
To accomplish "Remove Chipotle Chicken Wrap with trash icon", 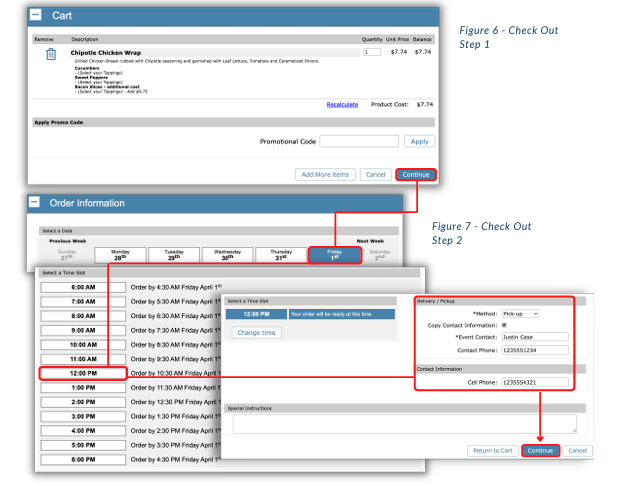I will click(51, 54).
